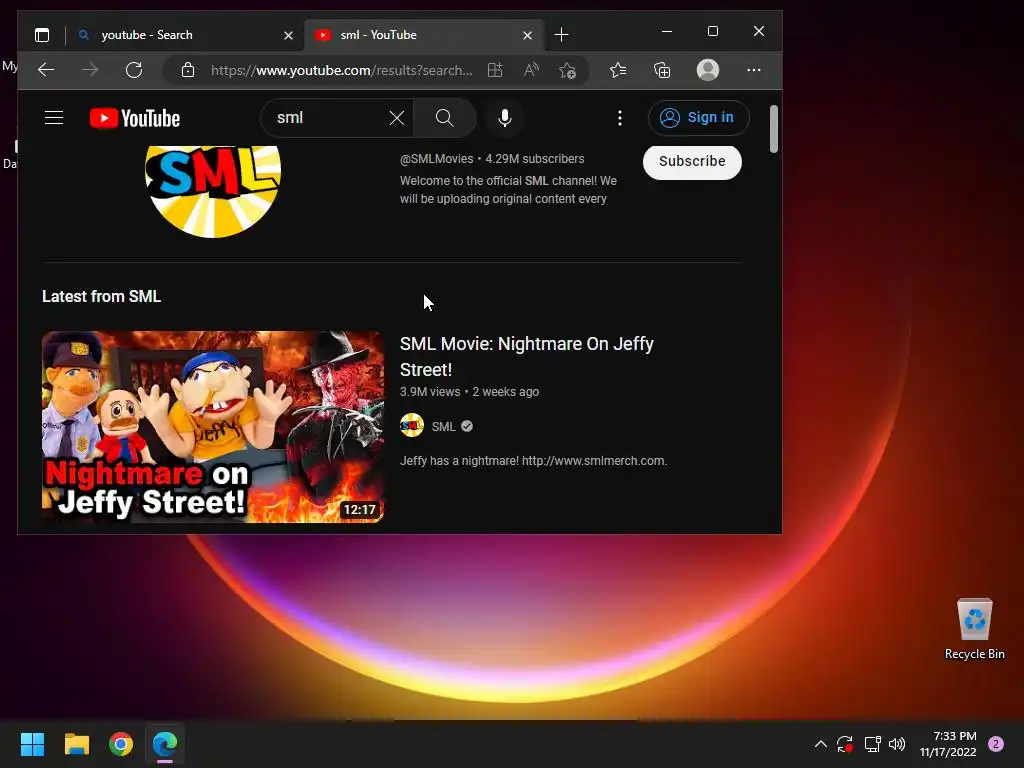Click the SML channel name under video
The height and width of the screenshot is (768, 1024).
[443, 426]
